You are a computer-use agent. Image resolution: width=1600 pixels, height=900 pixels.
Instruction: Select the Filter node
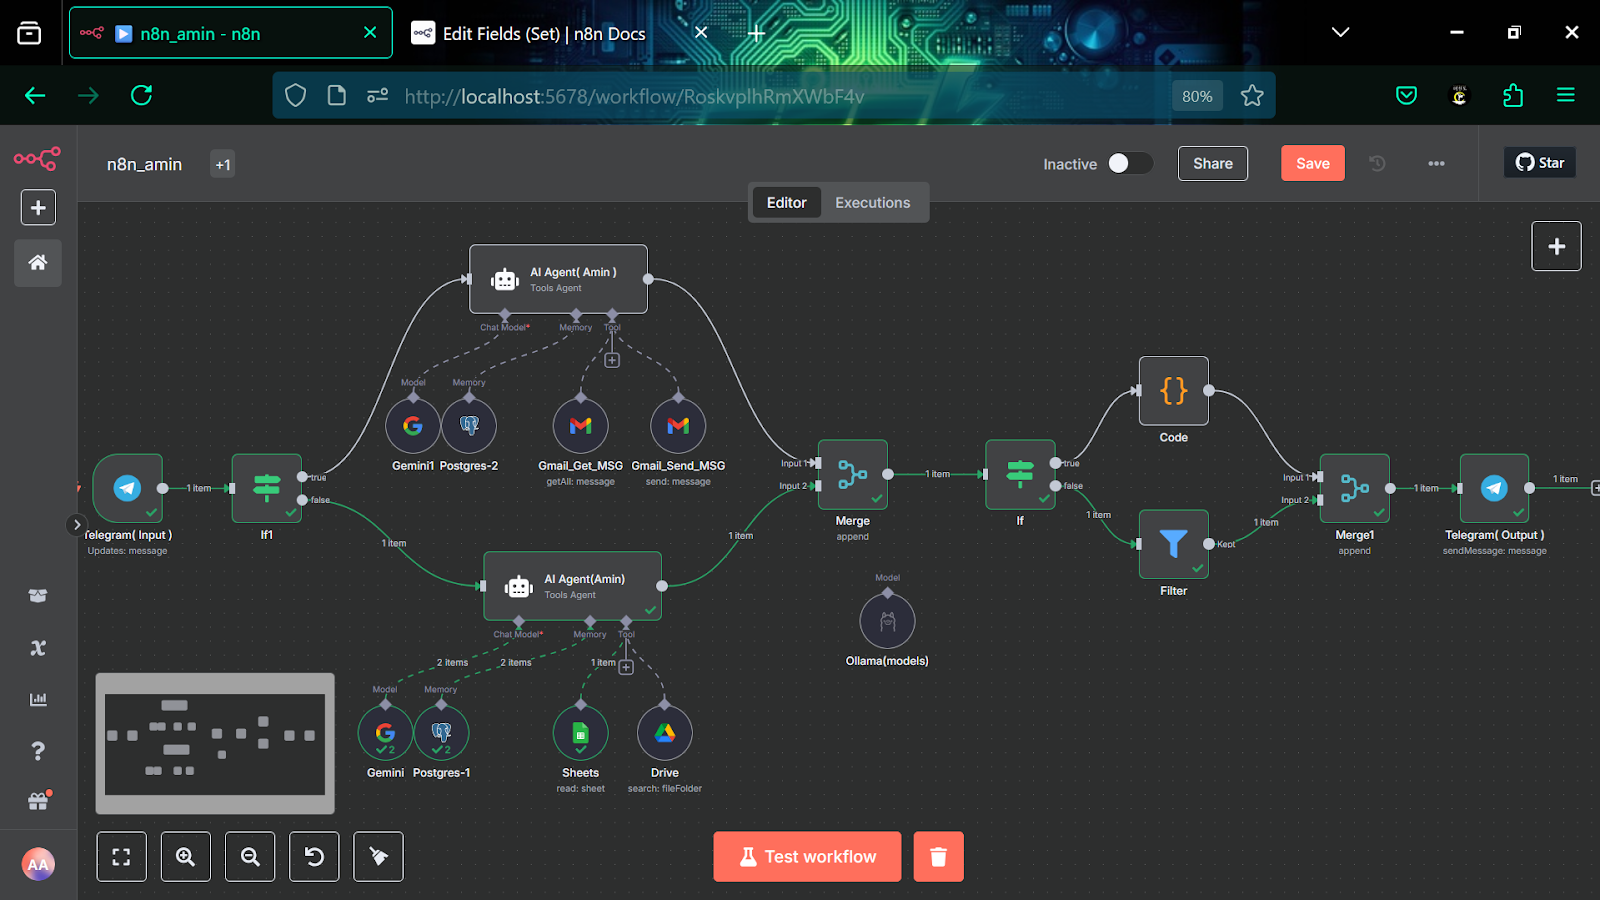[x=1173, y=544]
